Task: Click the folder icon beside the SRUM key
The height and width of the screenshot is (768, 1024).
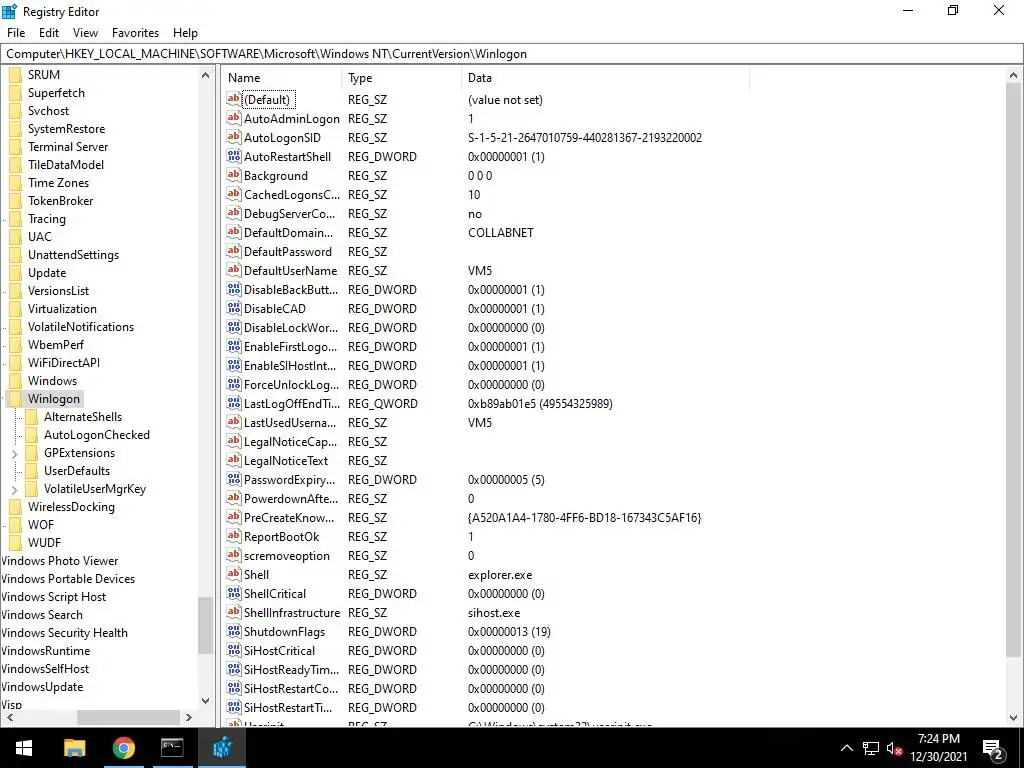Action: point(15,74)
